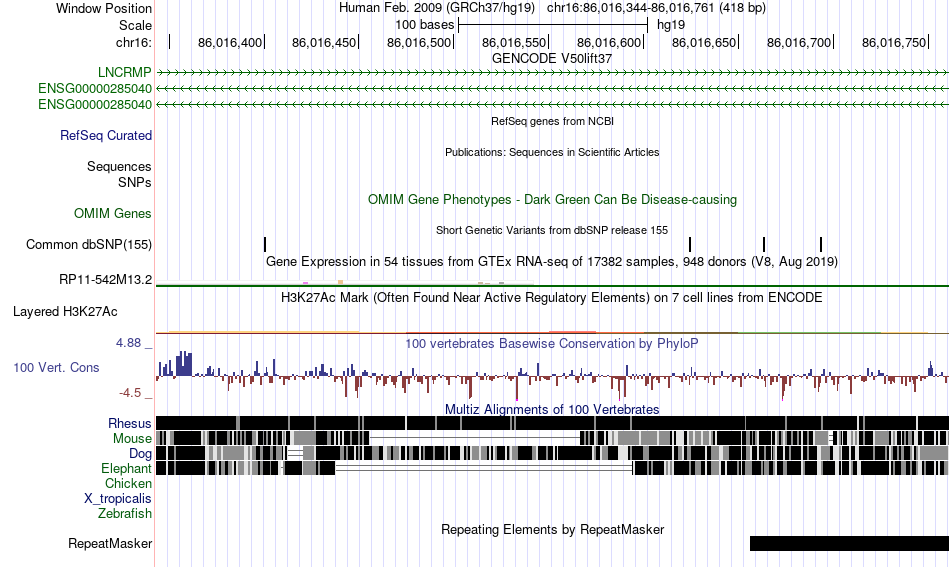Click the RP11-542M13.2 GTEx label
Image resolution: width=950 pixels, height=567 pixels.
pos(105,279)
